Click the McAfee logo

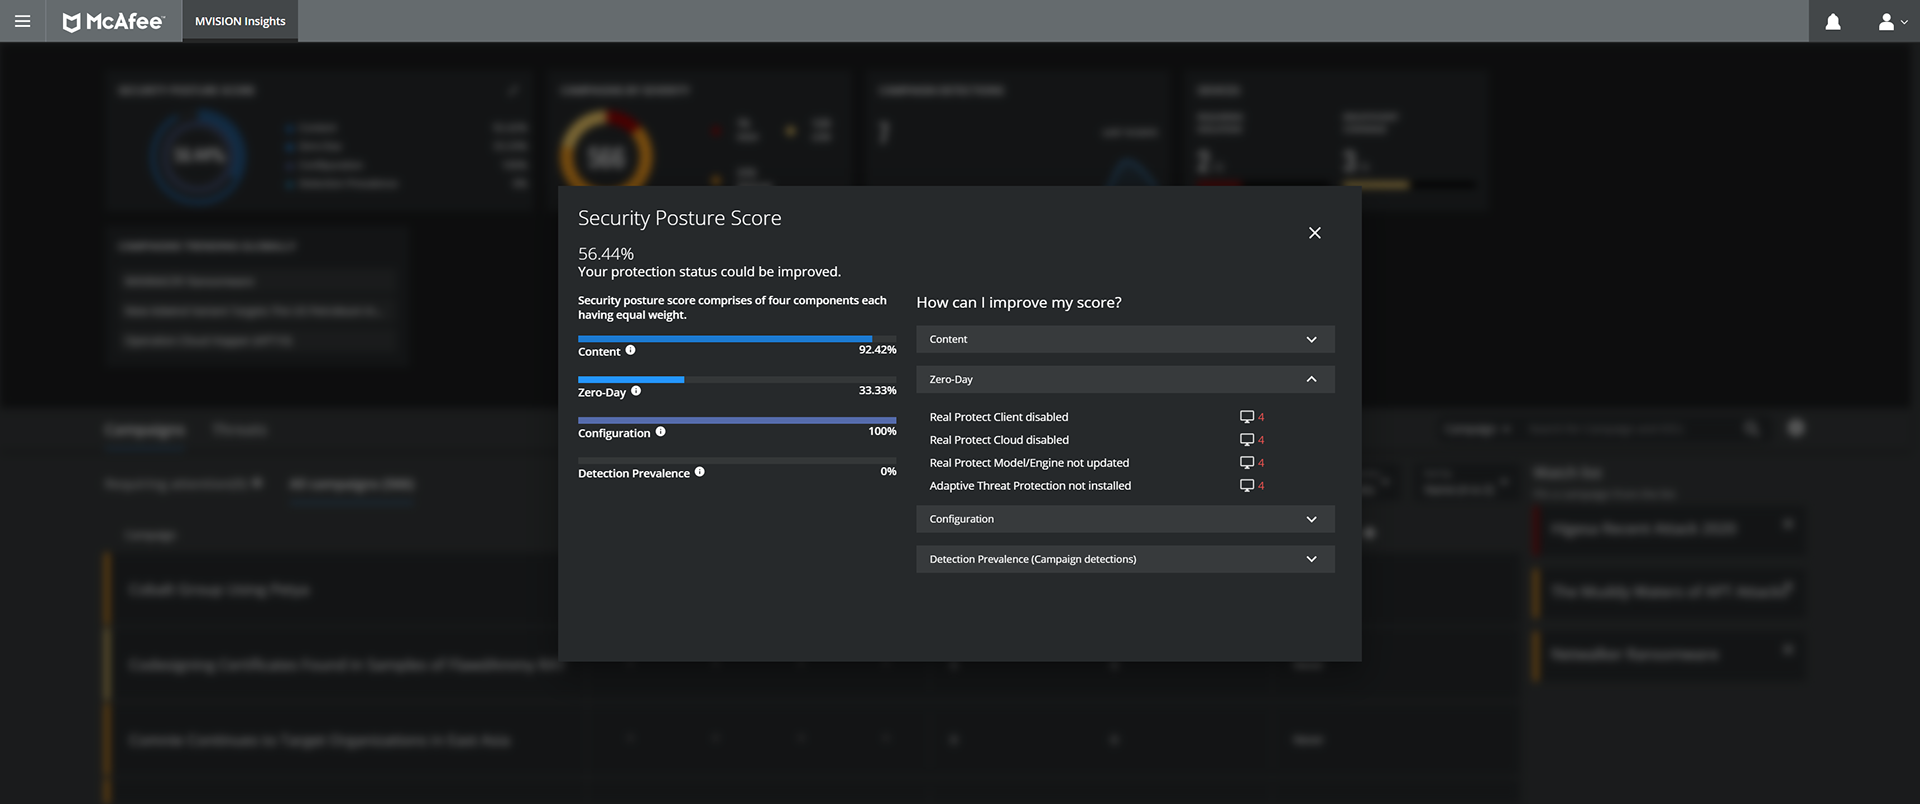point(113,21)
